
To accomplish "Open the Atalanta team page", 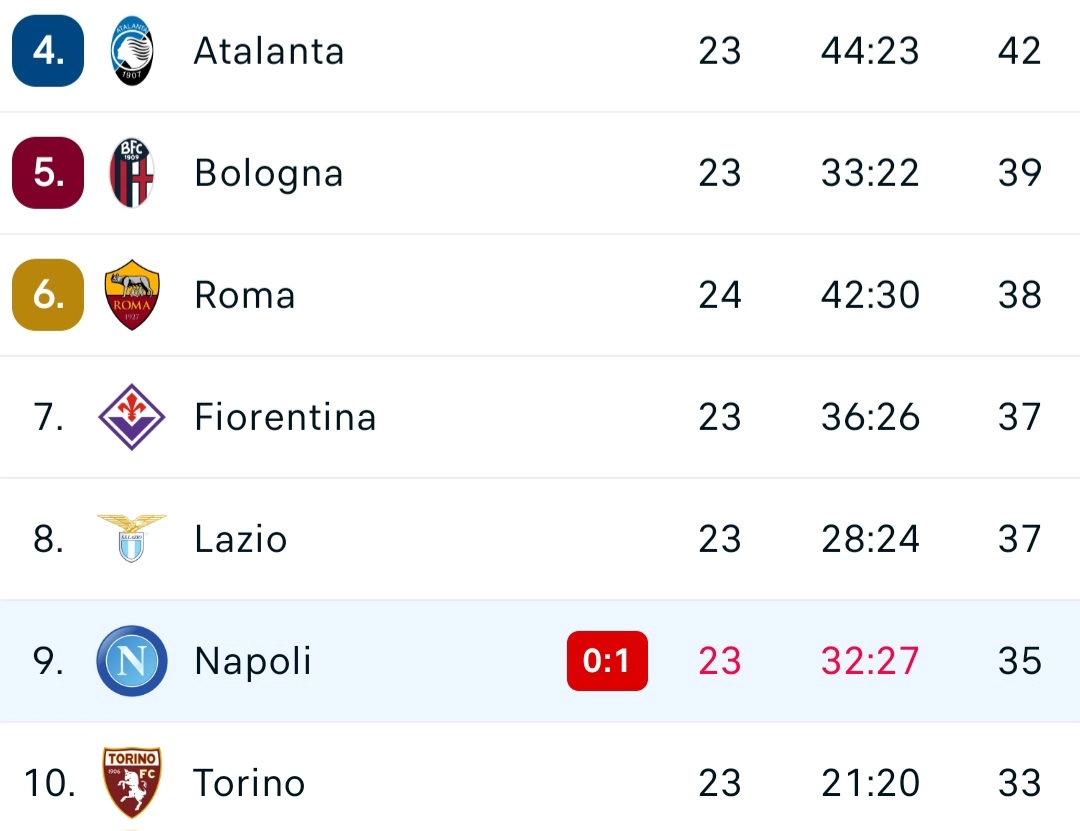I will coord(268,51).
